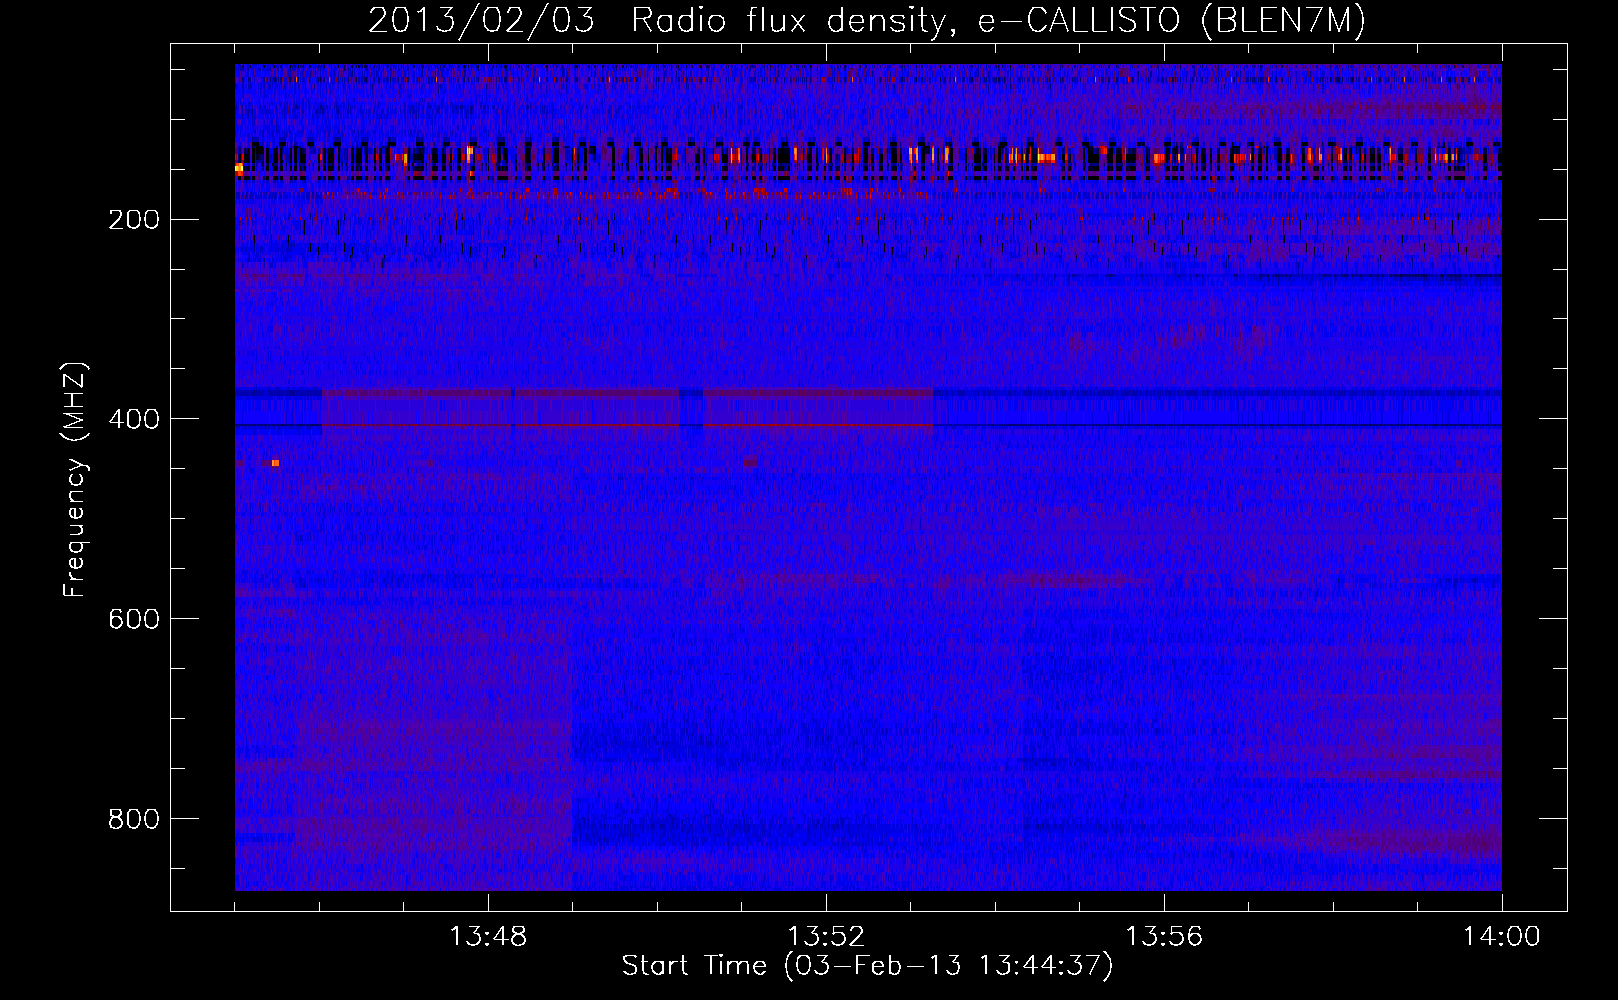Click the "13:48" time tick label
Viewport: 1618px width, 1000px height.
tap(488, 937)
